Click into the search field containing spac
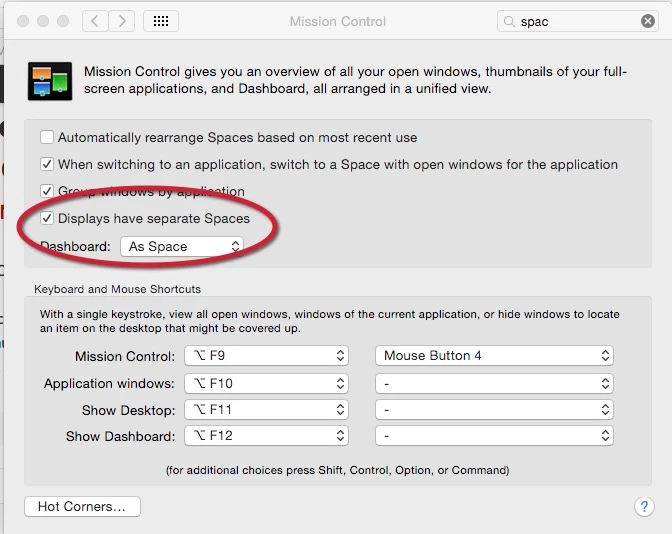672x534 pixels. 577,21
